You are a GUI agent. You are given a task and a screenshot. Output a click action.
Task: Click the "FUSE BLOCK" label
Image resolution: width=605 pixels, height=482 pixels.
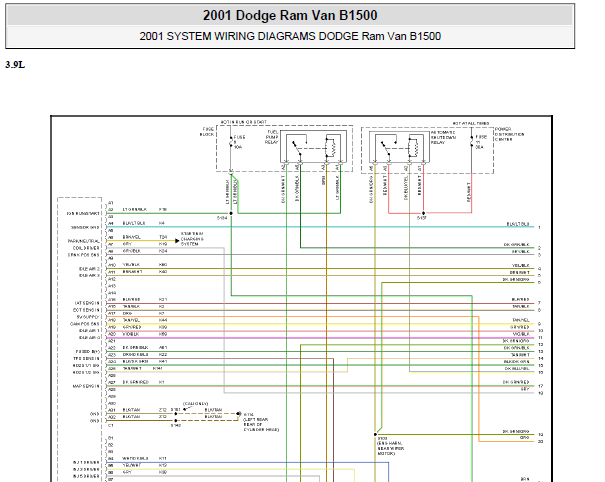pyautogui.click(x=207, y=132)
